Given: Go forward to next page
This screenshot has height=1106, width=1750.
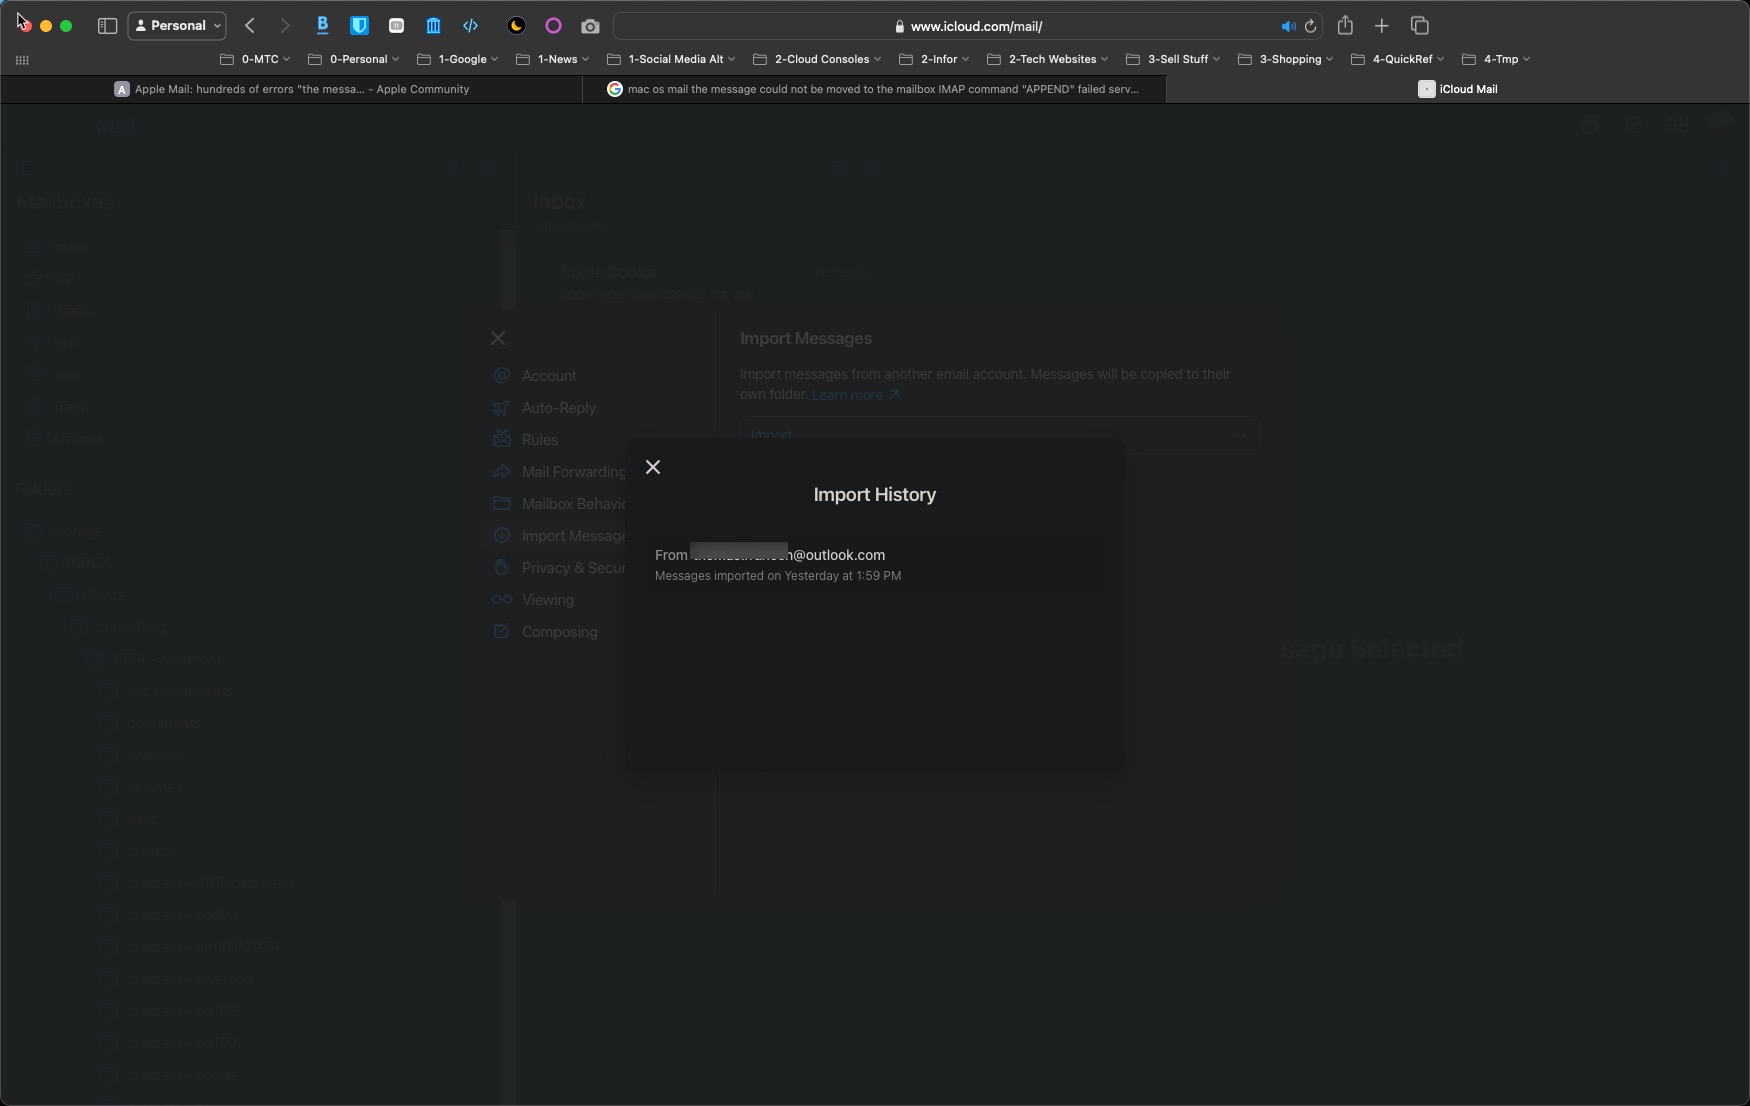Looking at the screenshot, I should [285, 26].
